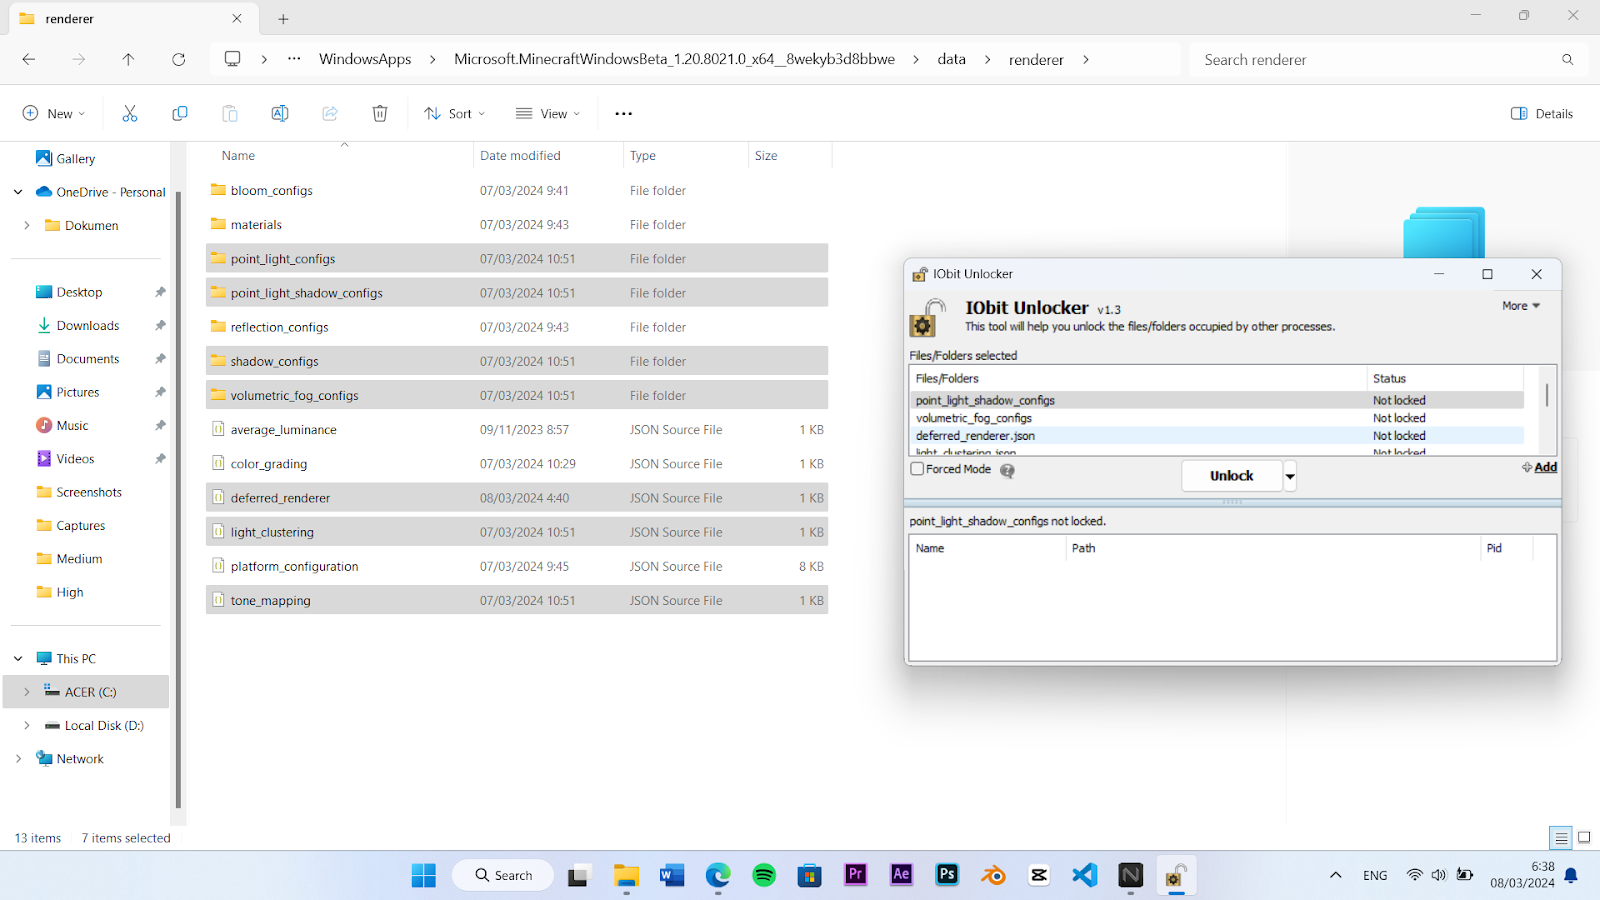Sort by the Date modified column header
The width and height of the screenshot is (1600, 900).
520,156
